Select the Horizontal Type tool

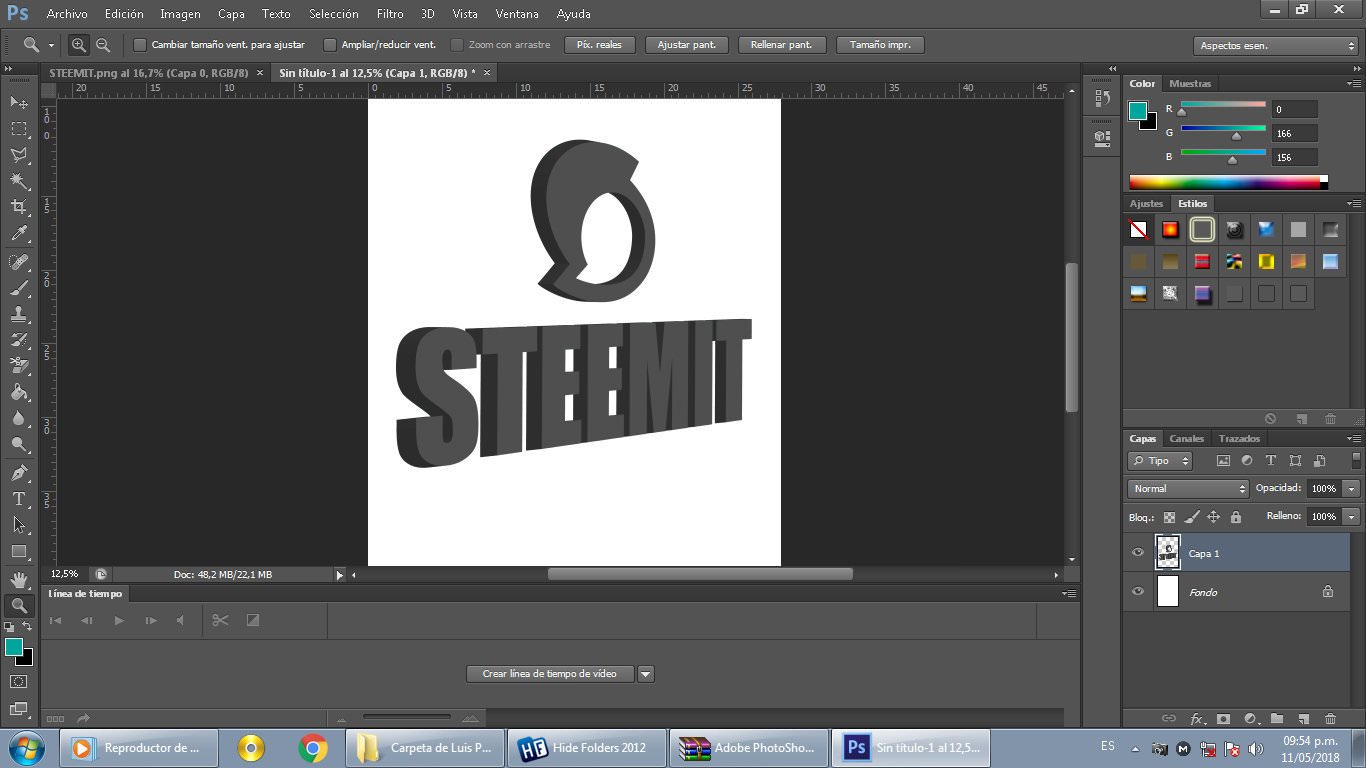(19, 499)
